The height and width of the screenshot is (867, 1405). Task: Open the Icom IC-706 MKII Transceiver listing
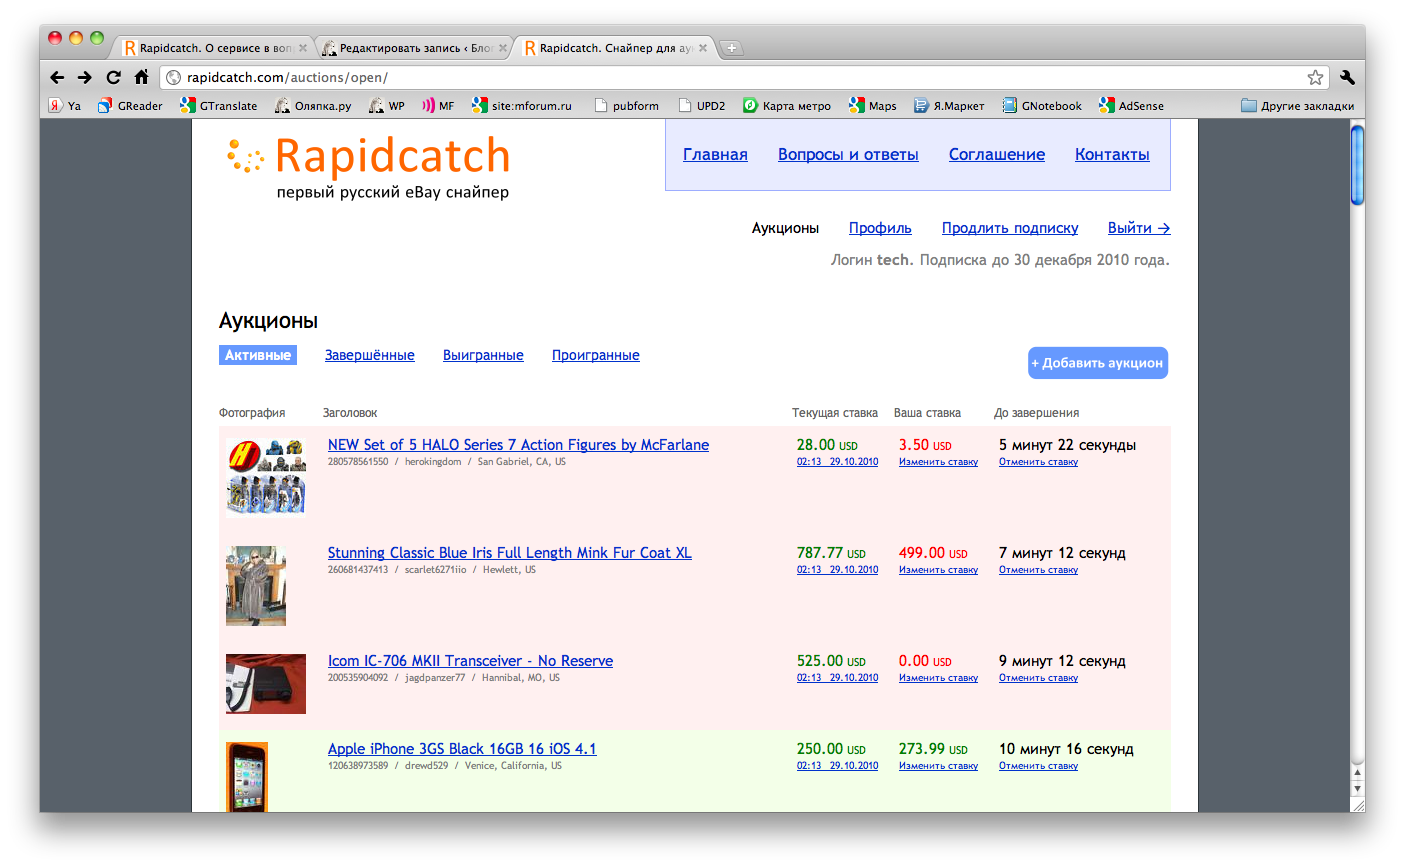pos(470,661)
